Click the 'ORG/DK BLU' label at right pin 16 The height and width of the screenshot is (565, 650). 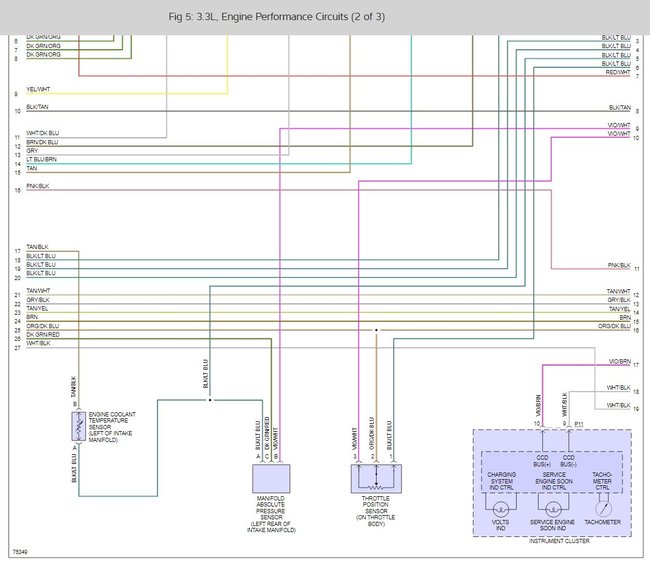(614, 326)
